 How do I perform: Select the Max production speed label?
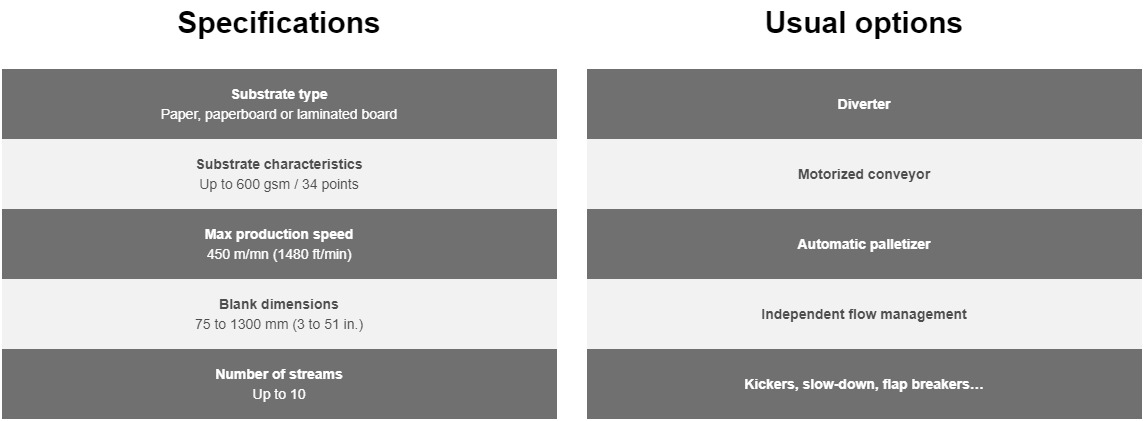pos(279,234)
